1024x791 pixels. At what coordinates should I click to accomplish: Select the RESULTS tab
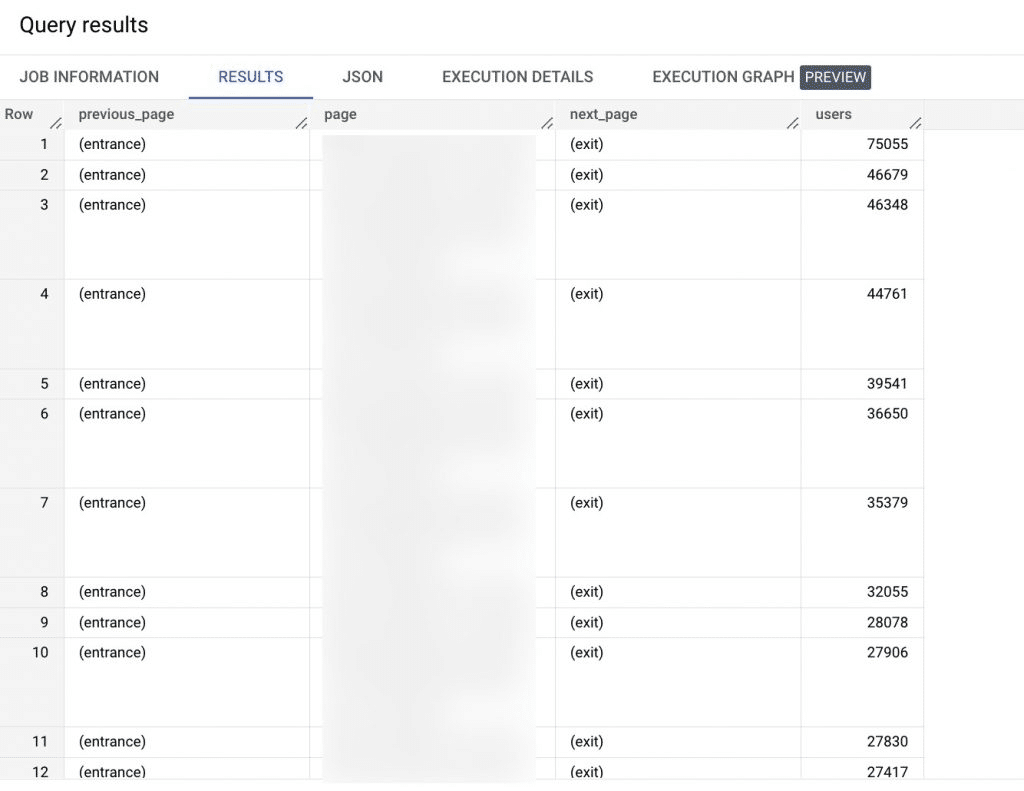[x=251, y=77]
